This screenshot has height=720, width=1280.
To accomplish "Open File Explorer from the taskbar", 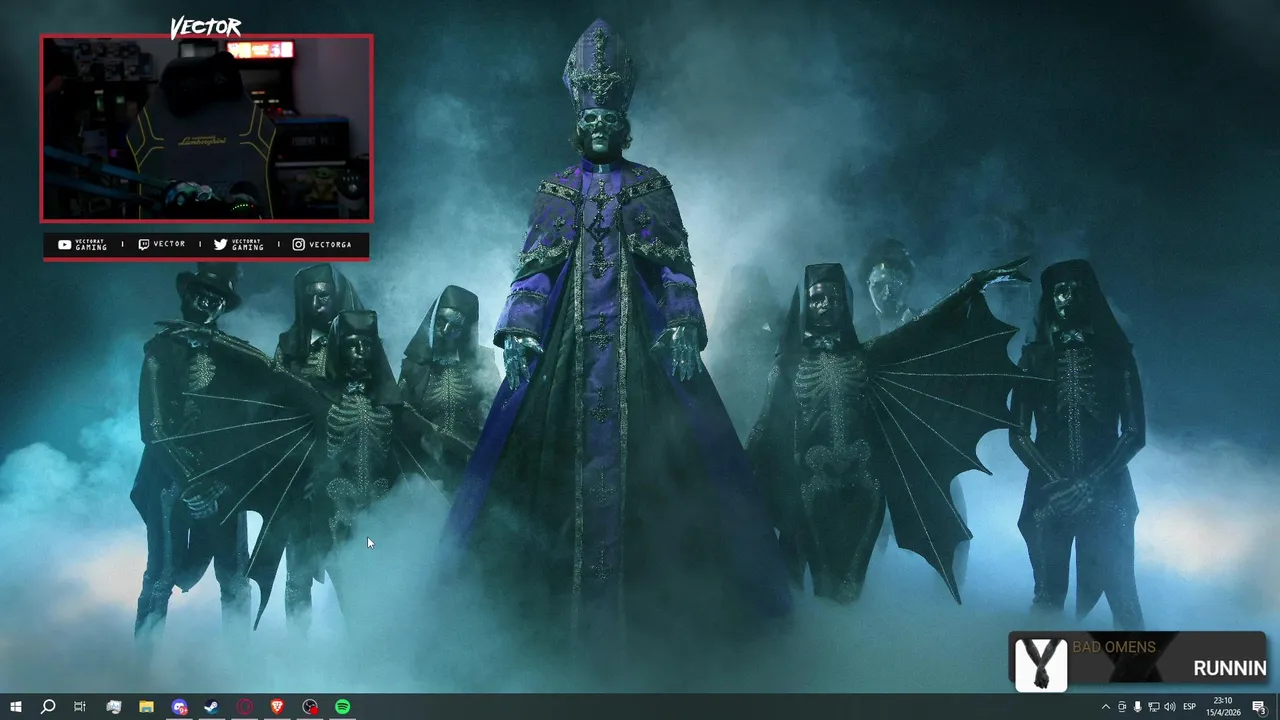I will [146, 707].
